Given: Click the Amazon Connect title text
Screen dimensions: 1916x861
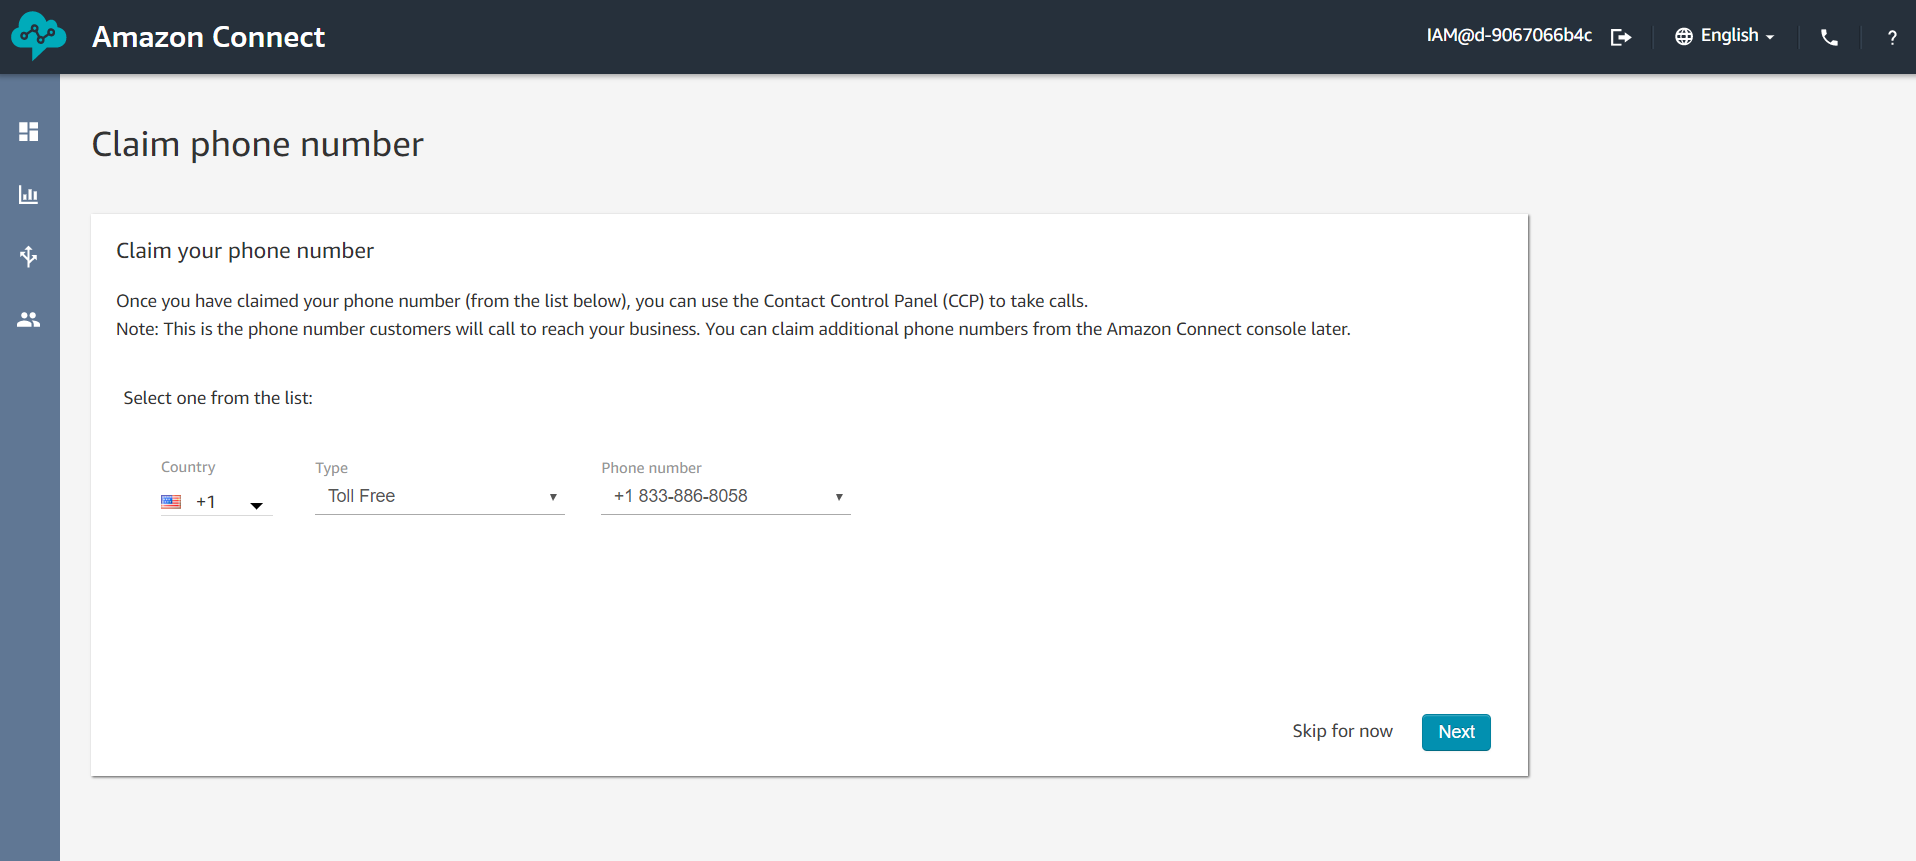Looking at the screenshot, I should (208, 37).
